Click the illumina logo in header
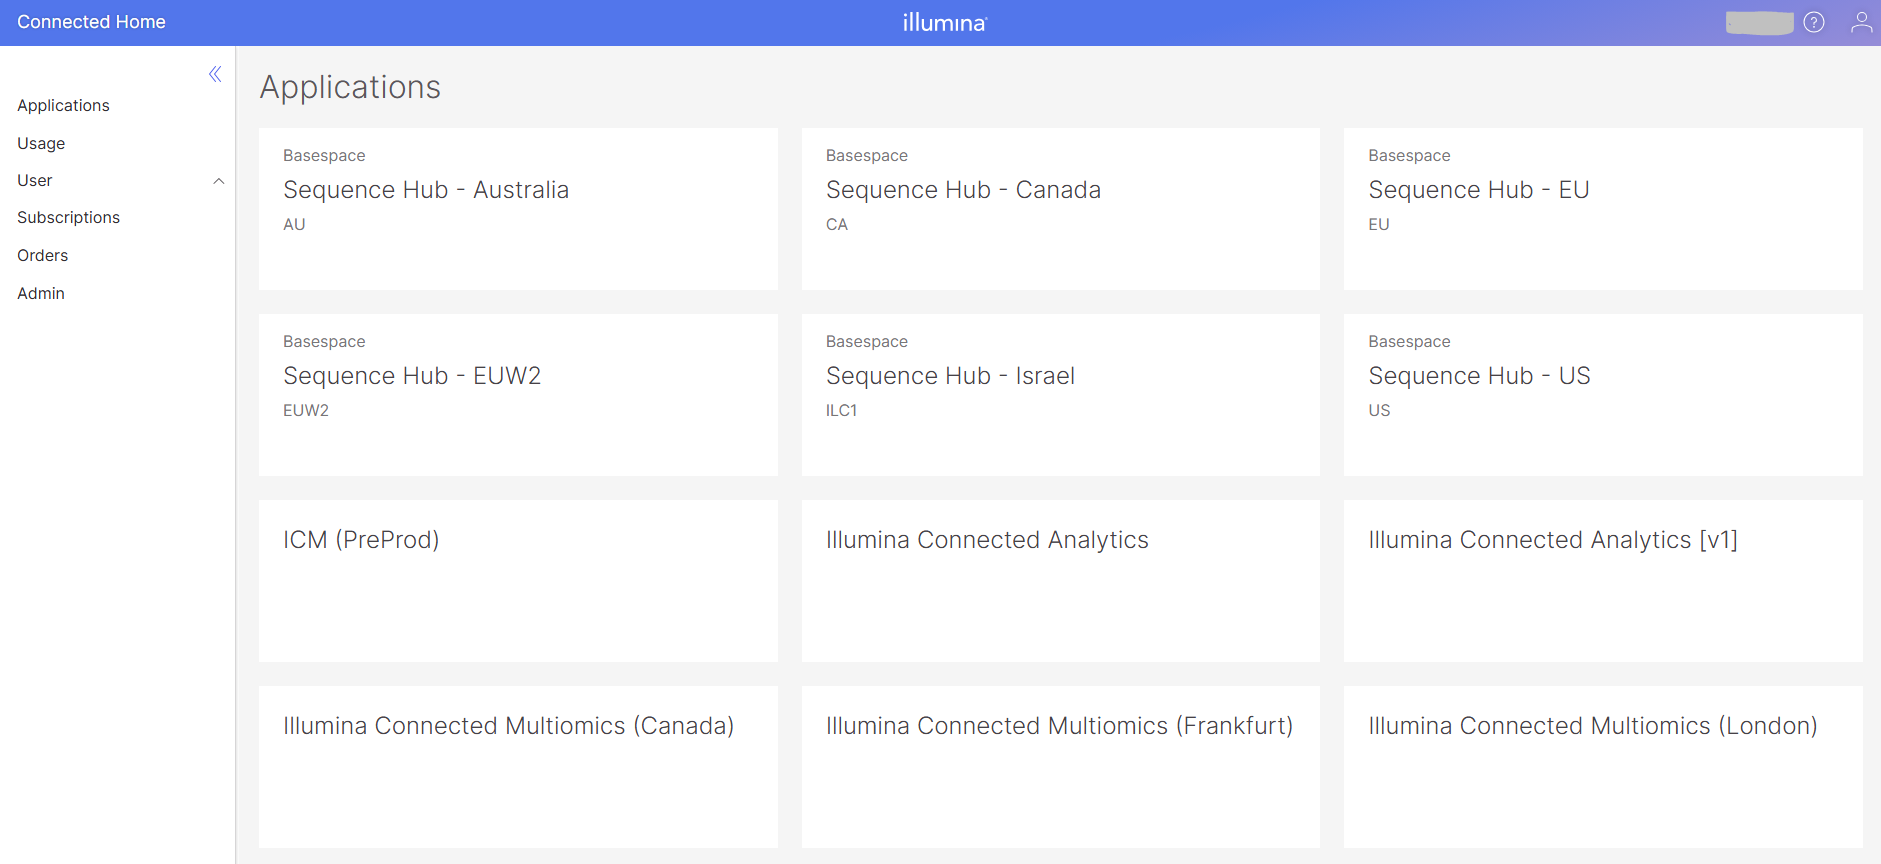The width and height of the screenshot is (1881, 864). pos(944,22)
